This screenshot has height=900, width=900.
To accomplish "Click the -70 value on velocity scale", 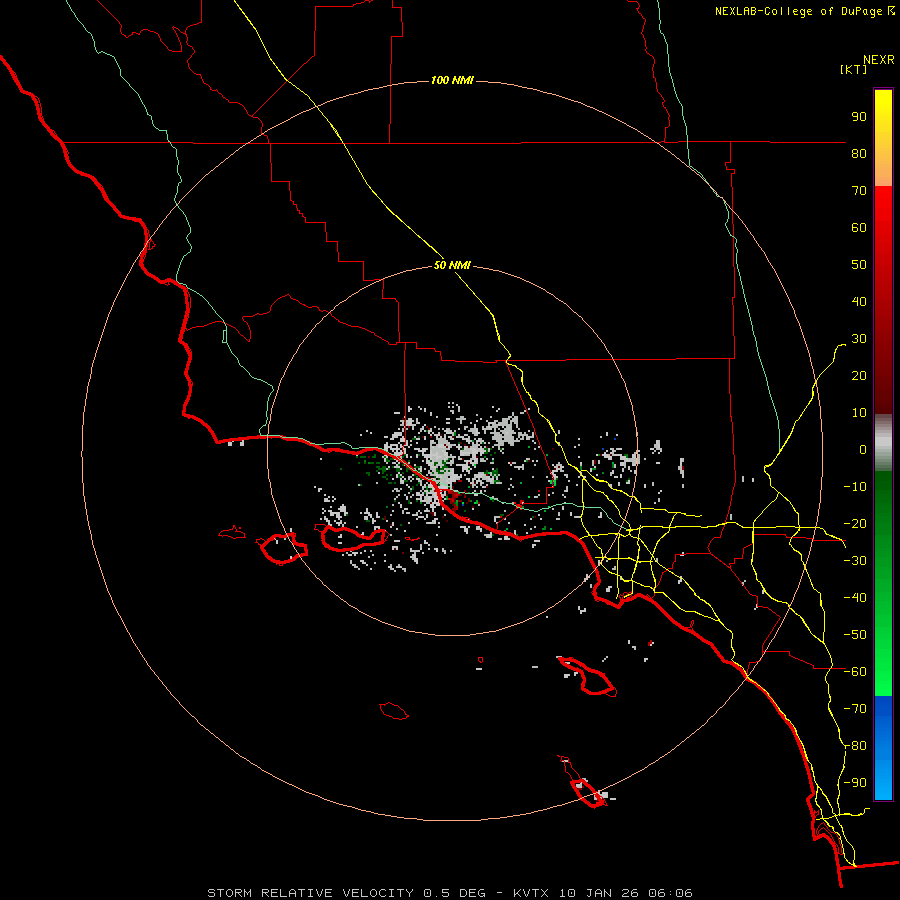I will click(x=855, y=709).
